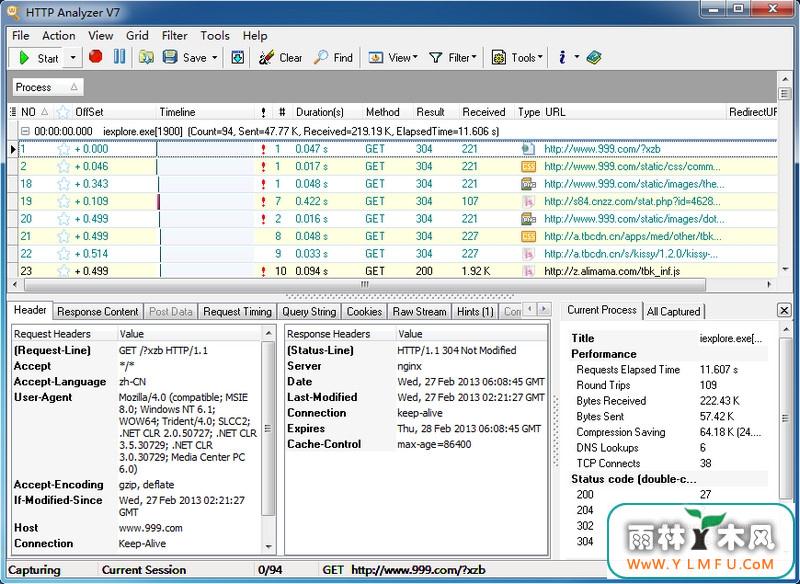Image resolution: width=800 pixels, height=584 pixels.
Task: Click the Process grouping header
Action: 48,87
